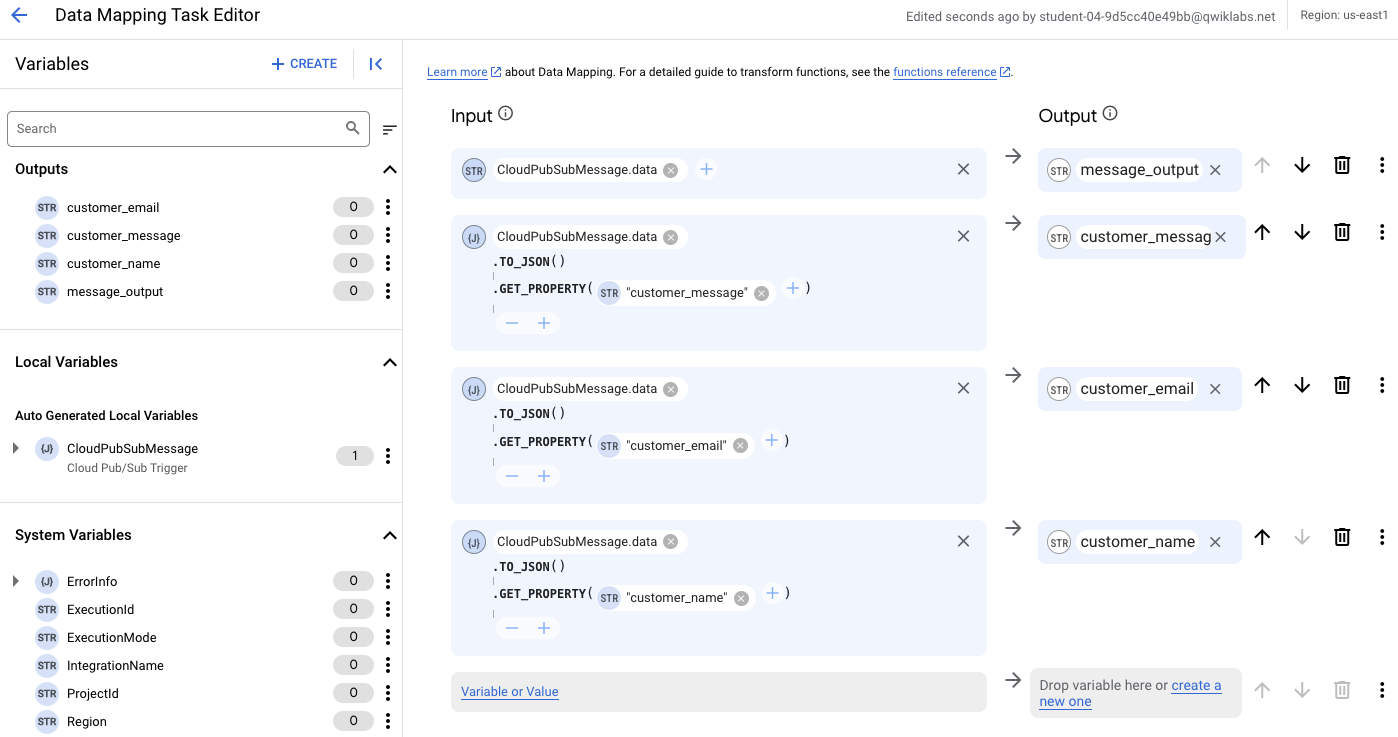
Task: Add parameter after "customer_message" value
Action: point(792,288)
